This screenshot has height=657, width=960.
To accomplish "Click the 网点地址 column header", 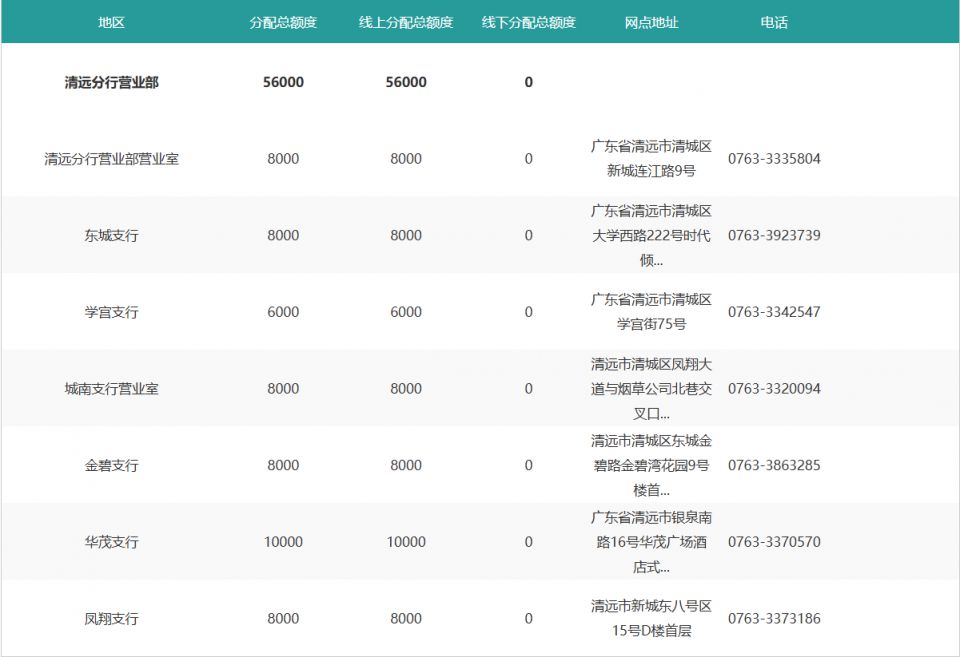I will (651, 22).
